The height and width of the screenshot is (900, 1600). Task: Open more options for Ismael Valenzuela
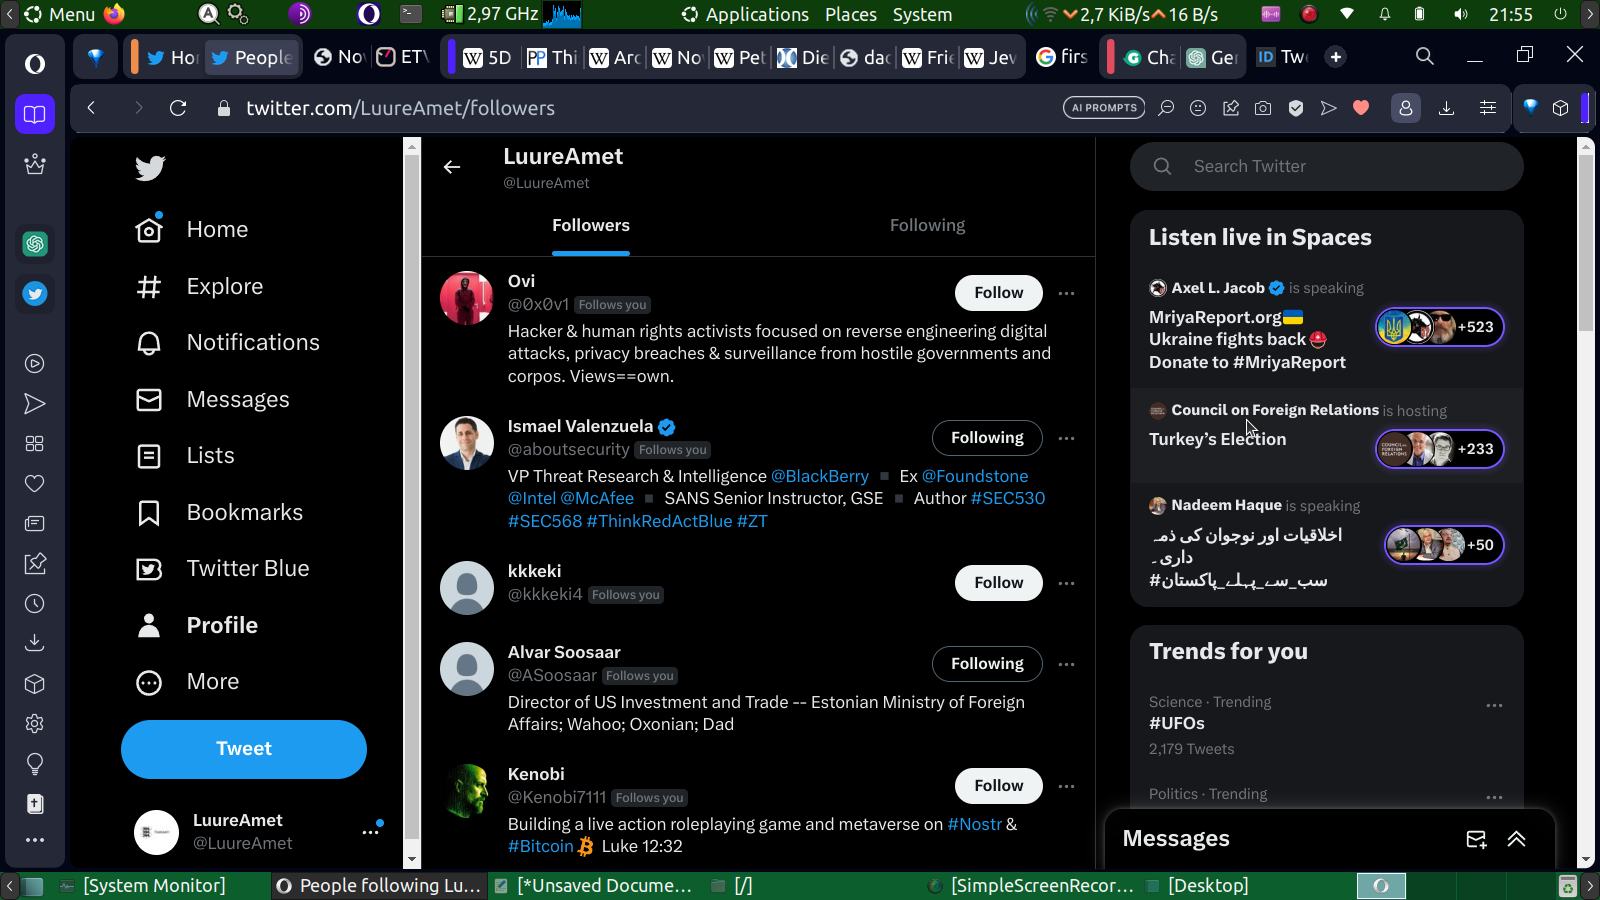coord(1067,438)
